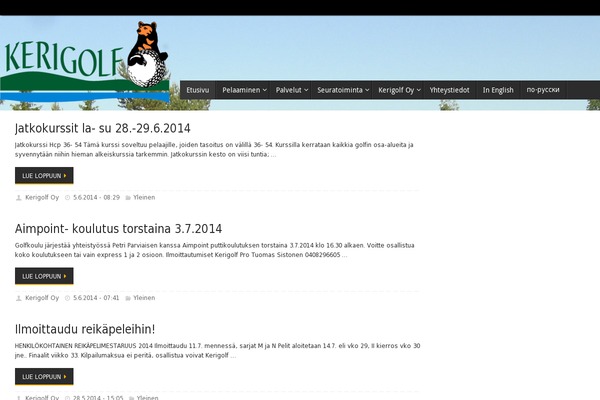Open Aimpoint- koulutus torstaina 3.7.2014 article
Image resolution: width=600 pixels, height=400 pixels.
coord(118,229)
